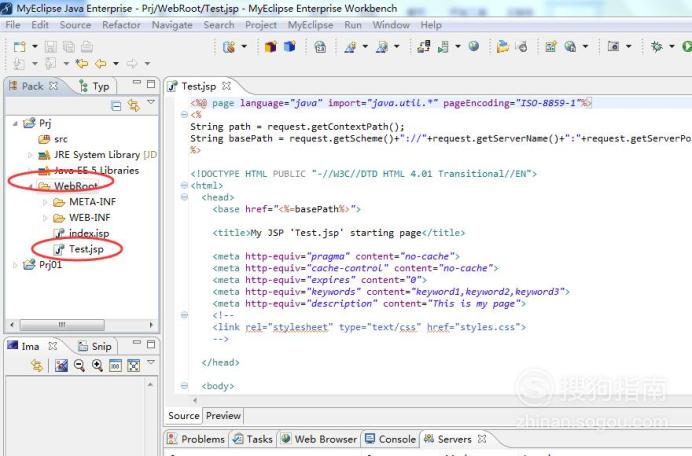Click the green bug Debug icon
The image size is (692, 456).
[x=657, y=46]
